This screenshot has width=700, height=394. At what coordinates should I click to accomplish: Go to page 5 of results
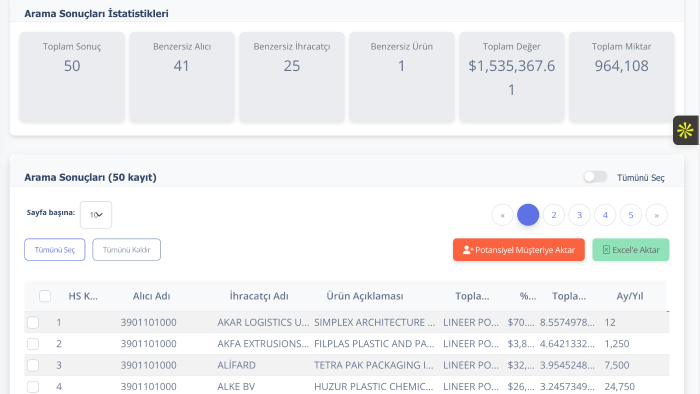pos(631,215)
